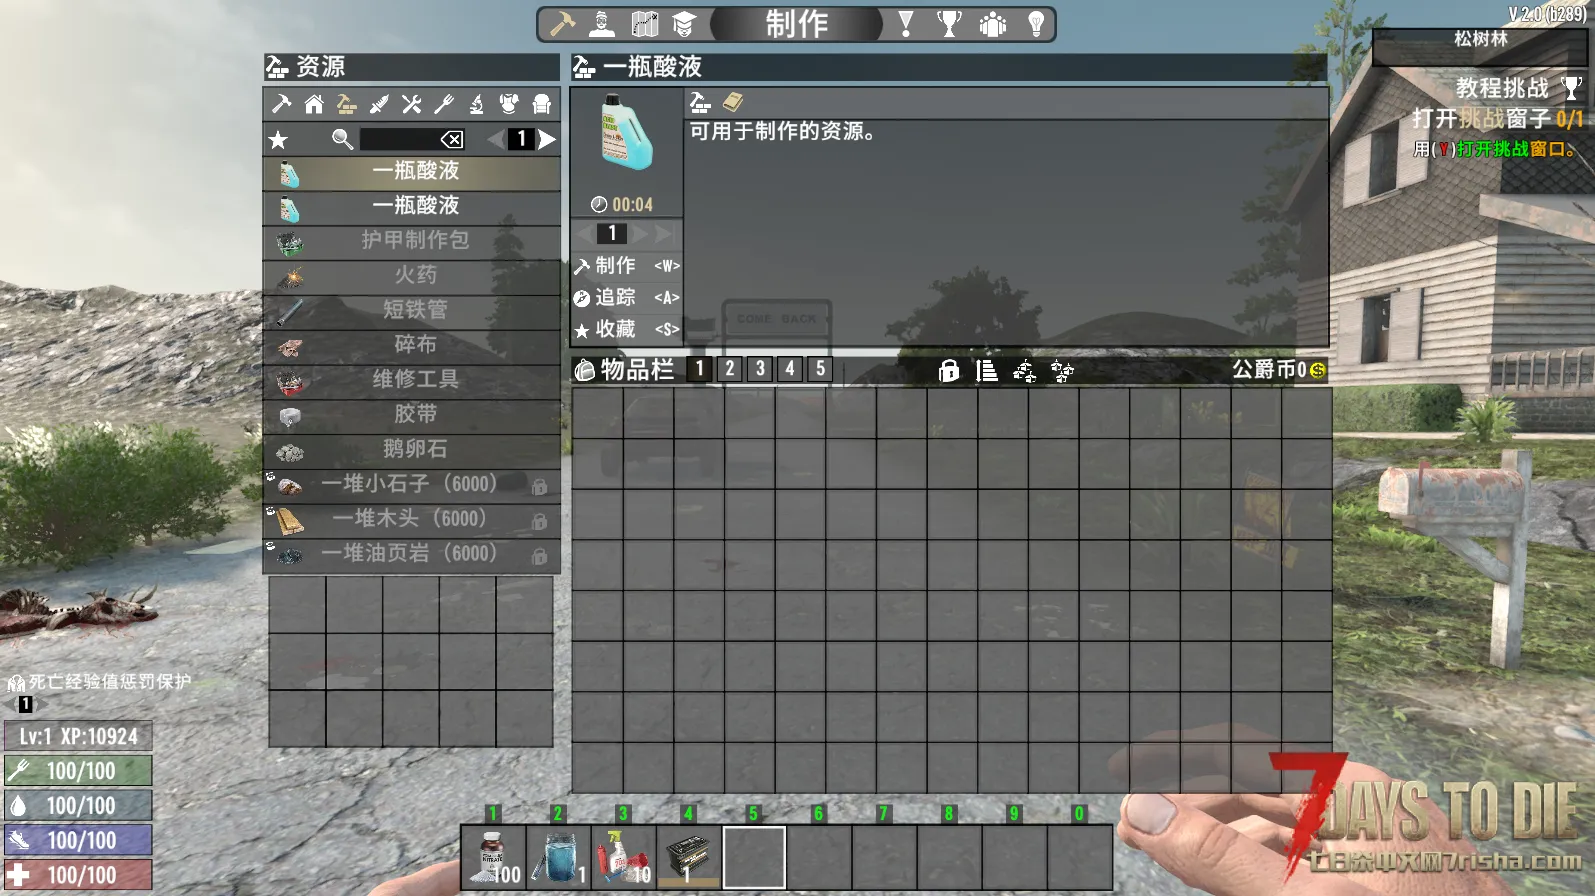The width and height of the screenshot is (1595, 896).
Task: Select the 鹅卵石 recipe
Action: [411, 451]
